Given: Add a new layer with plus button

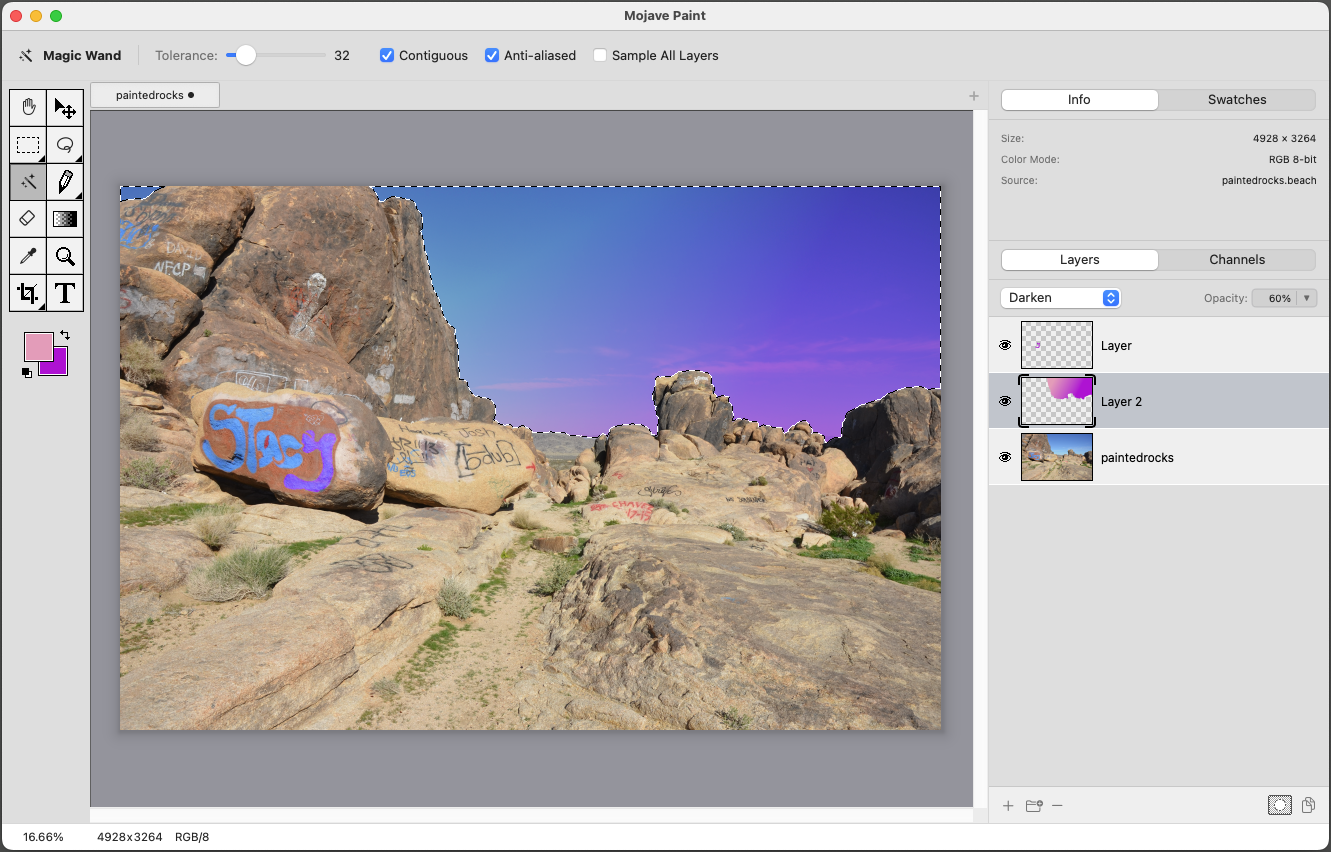Looking at the screenshot, I should 1008,805.
